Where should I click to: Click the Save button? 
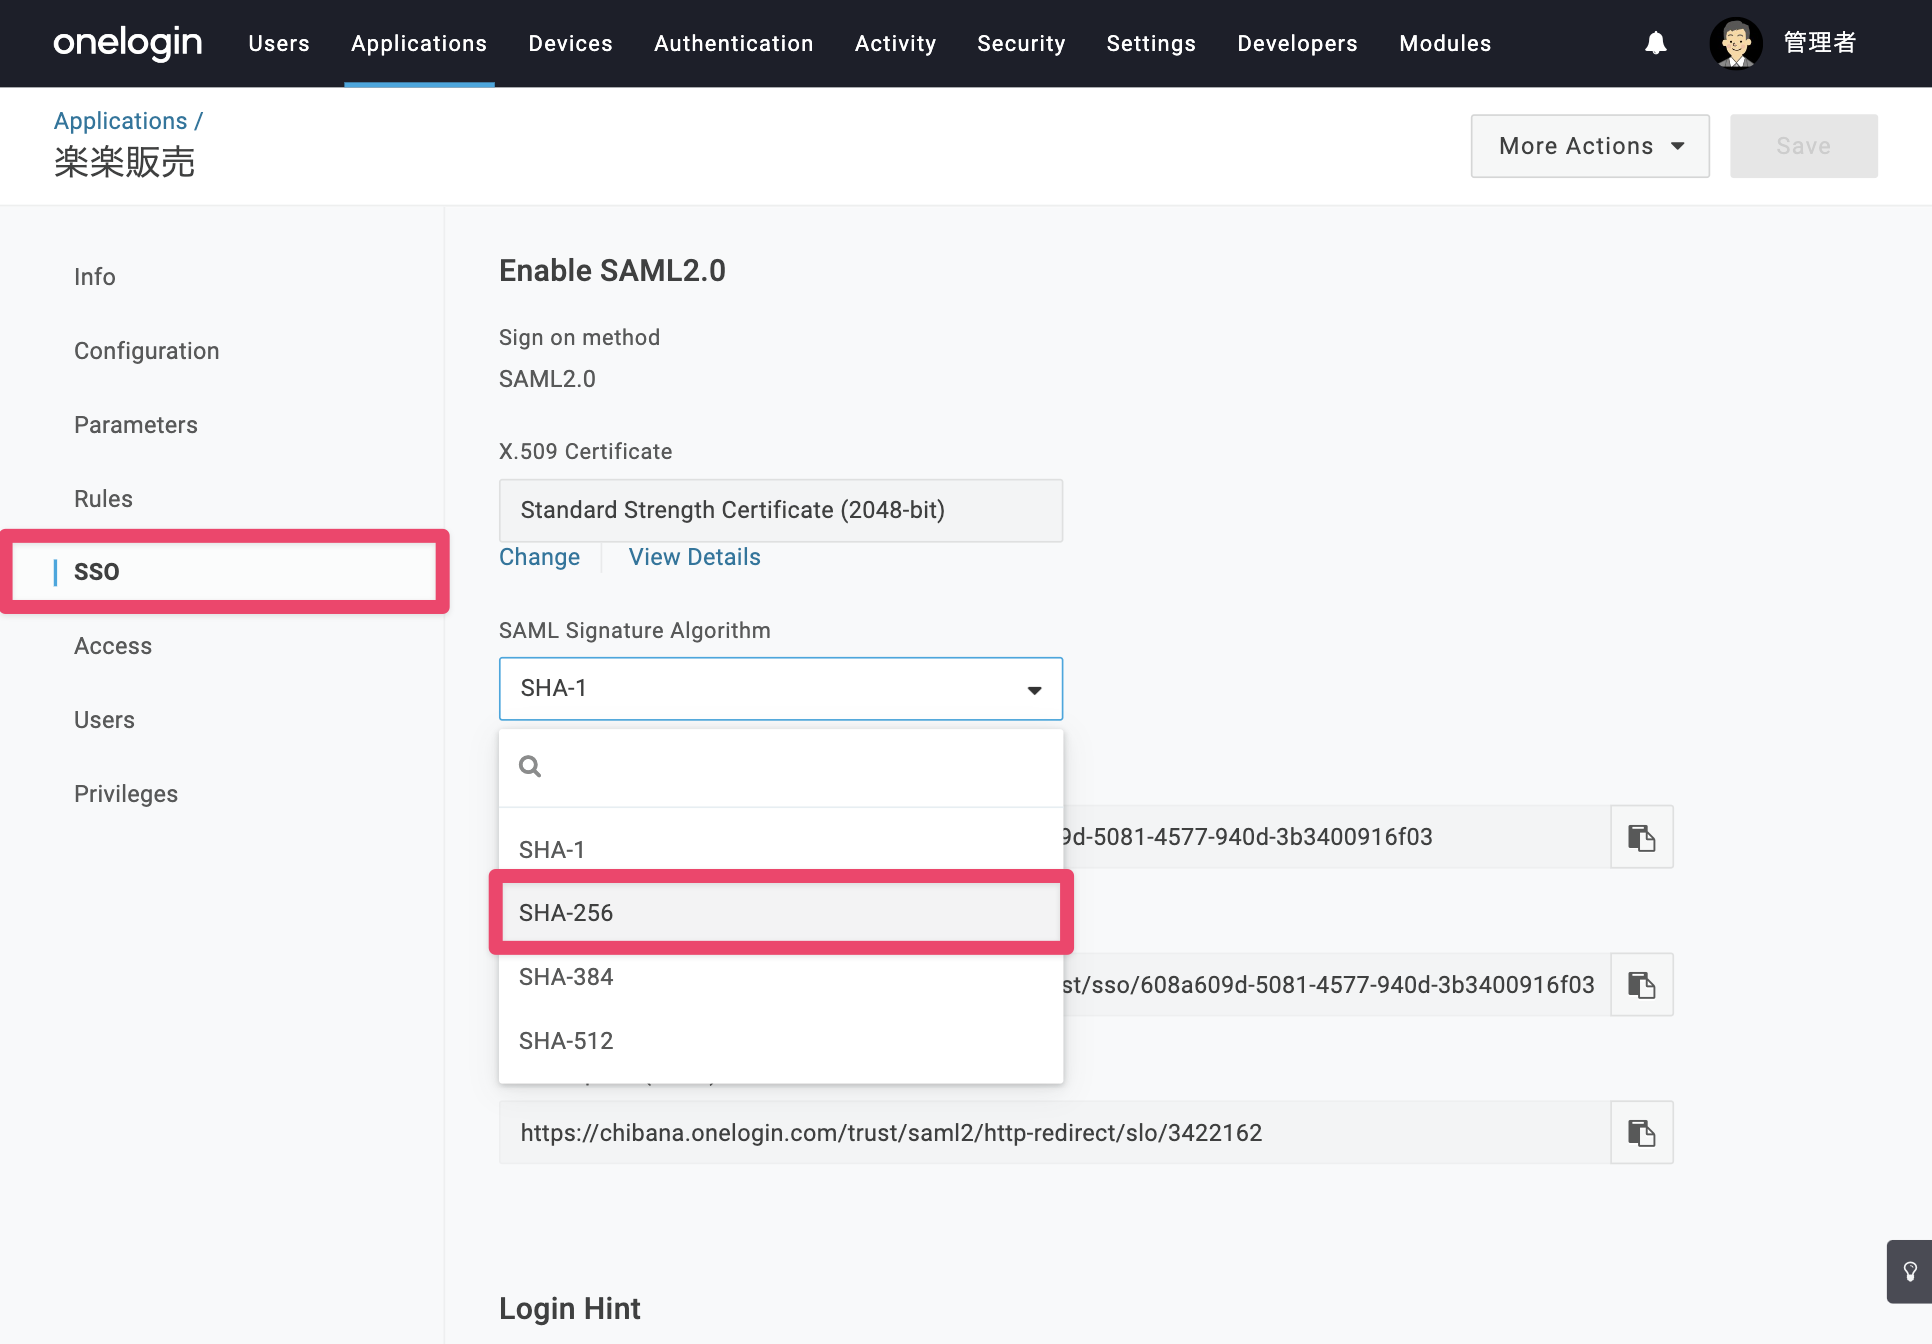1803,146
